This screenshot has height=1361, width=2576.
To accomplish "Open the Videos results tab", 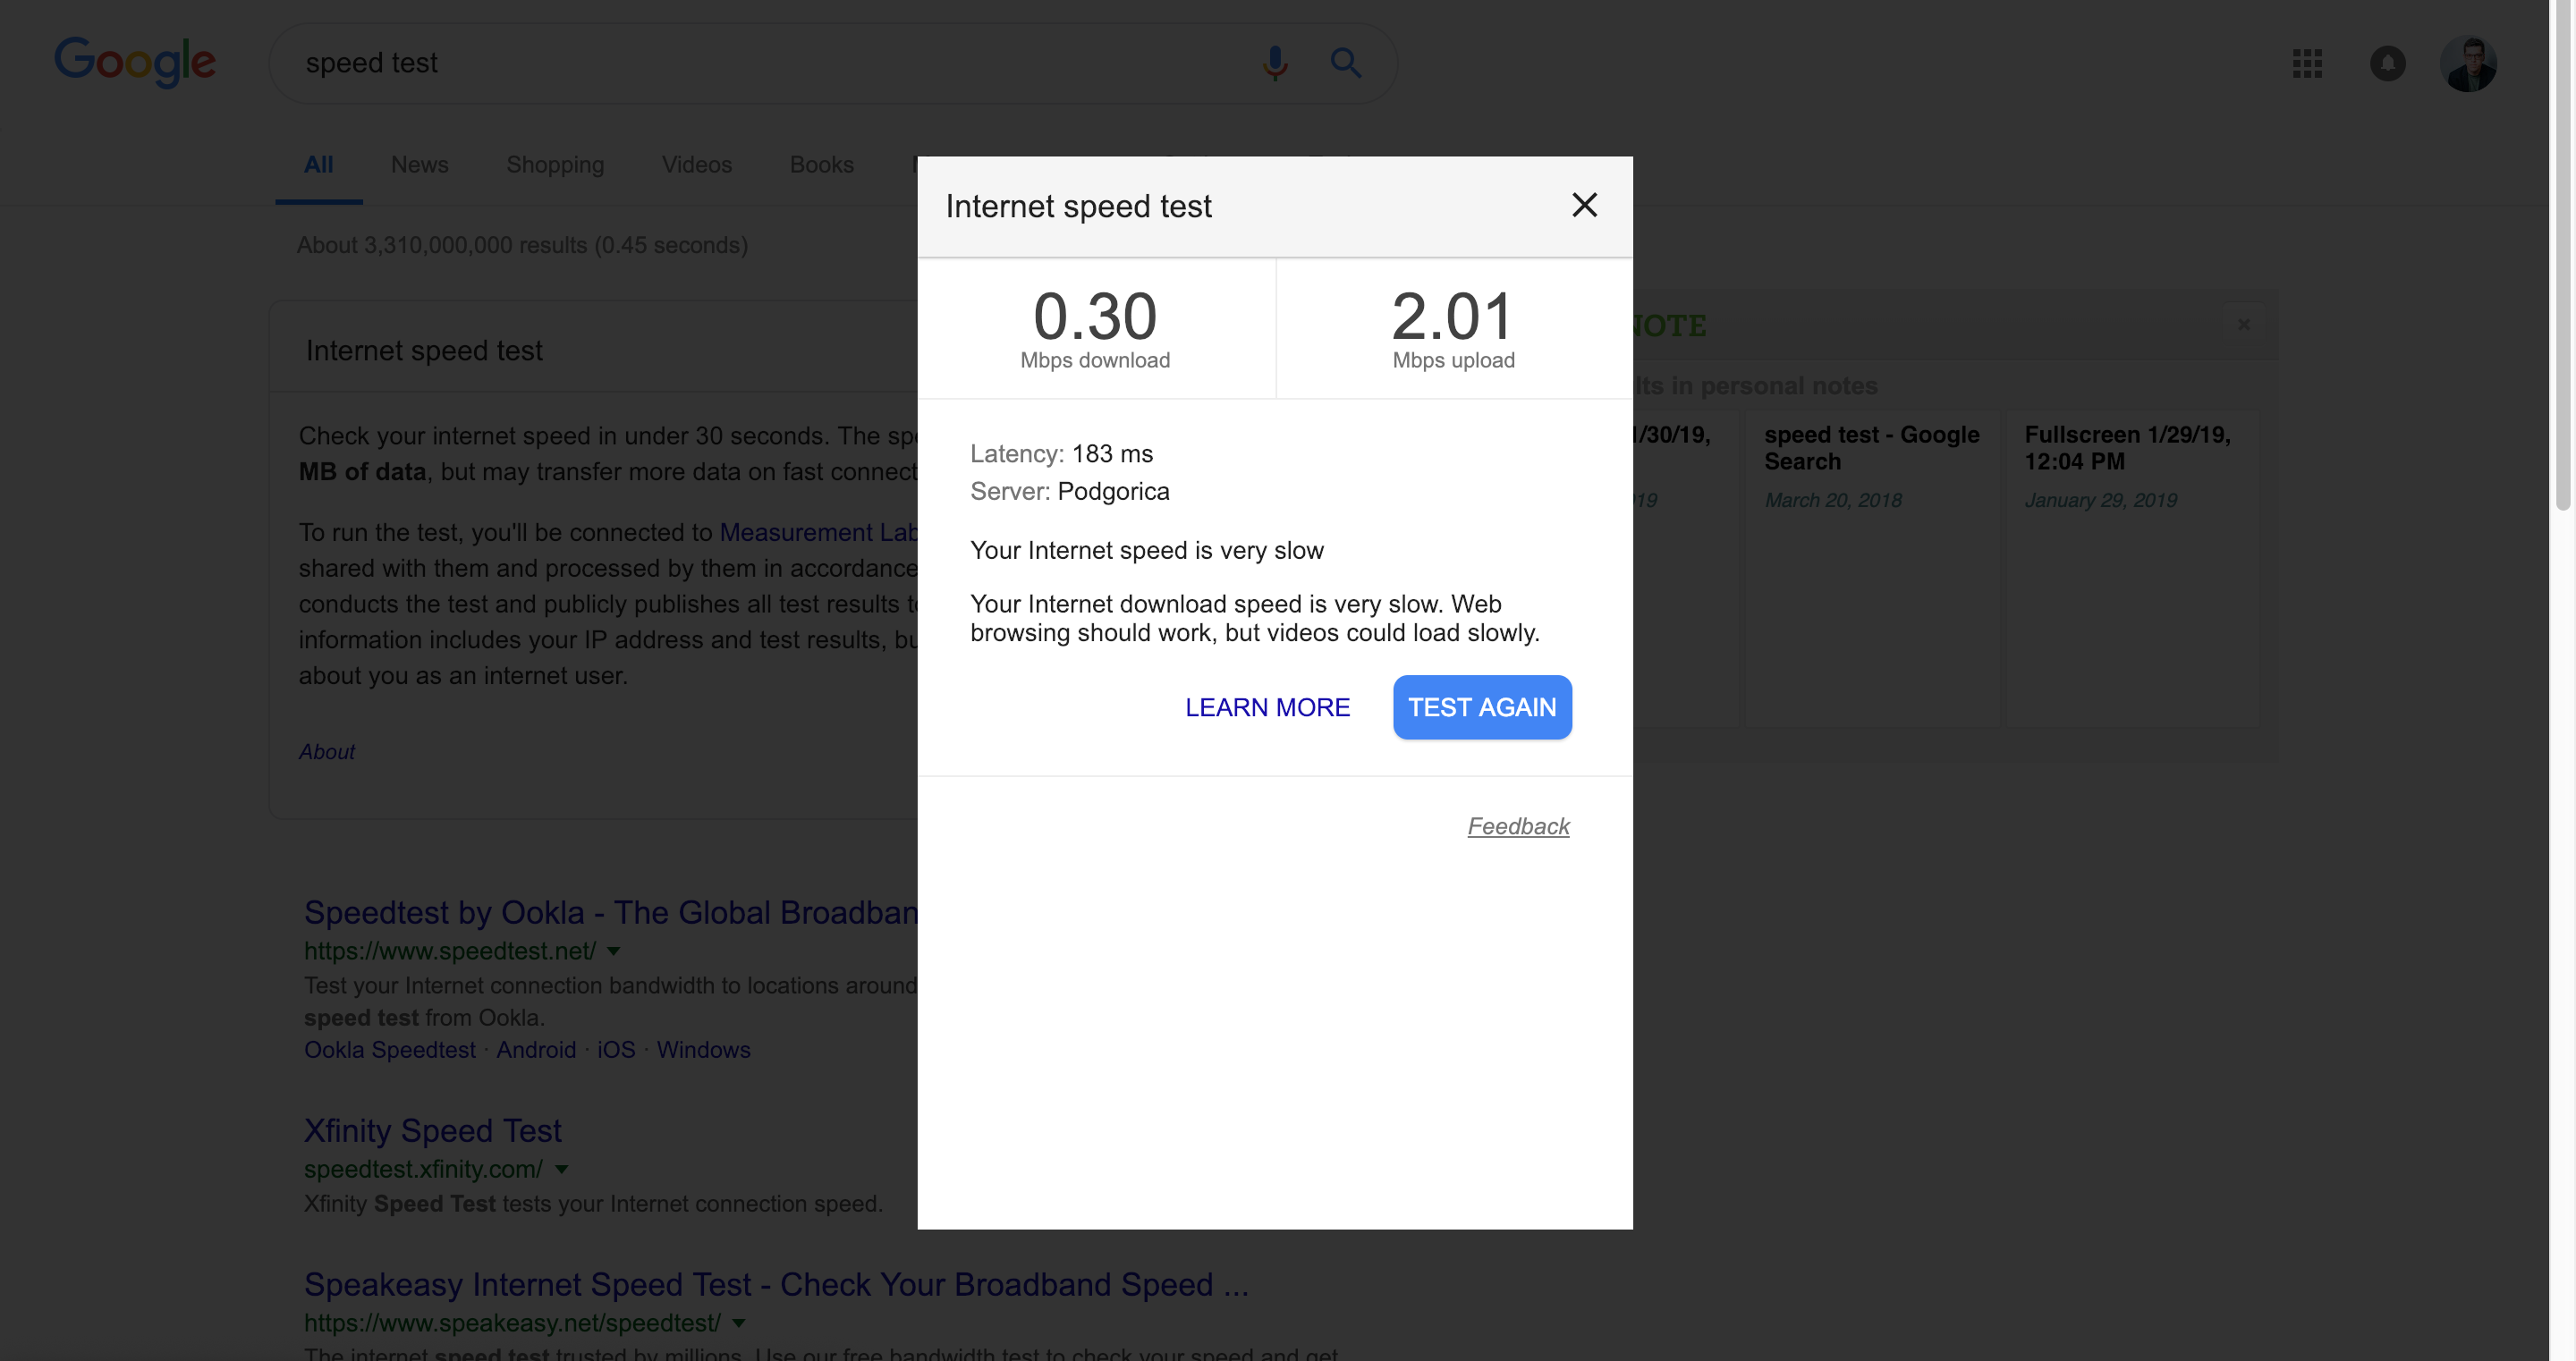I will 696,165.
